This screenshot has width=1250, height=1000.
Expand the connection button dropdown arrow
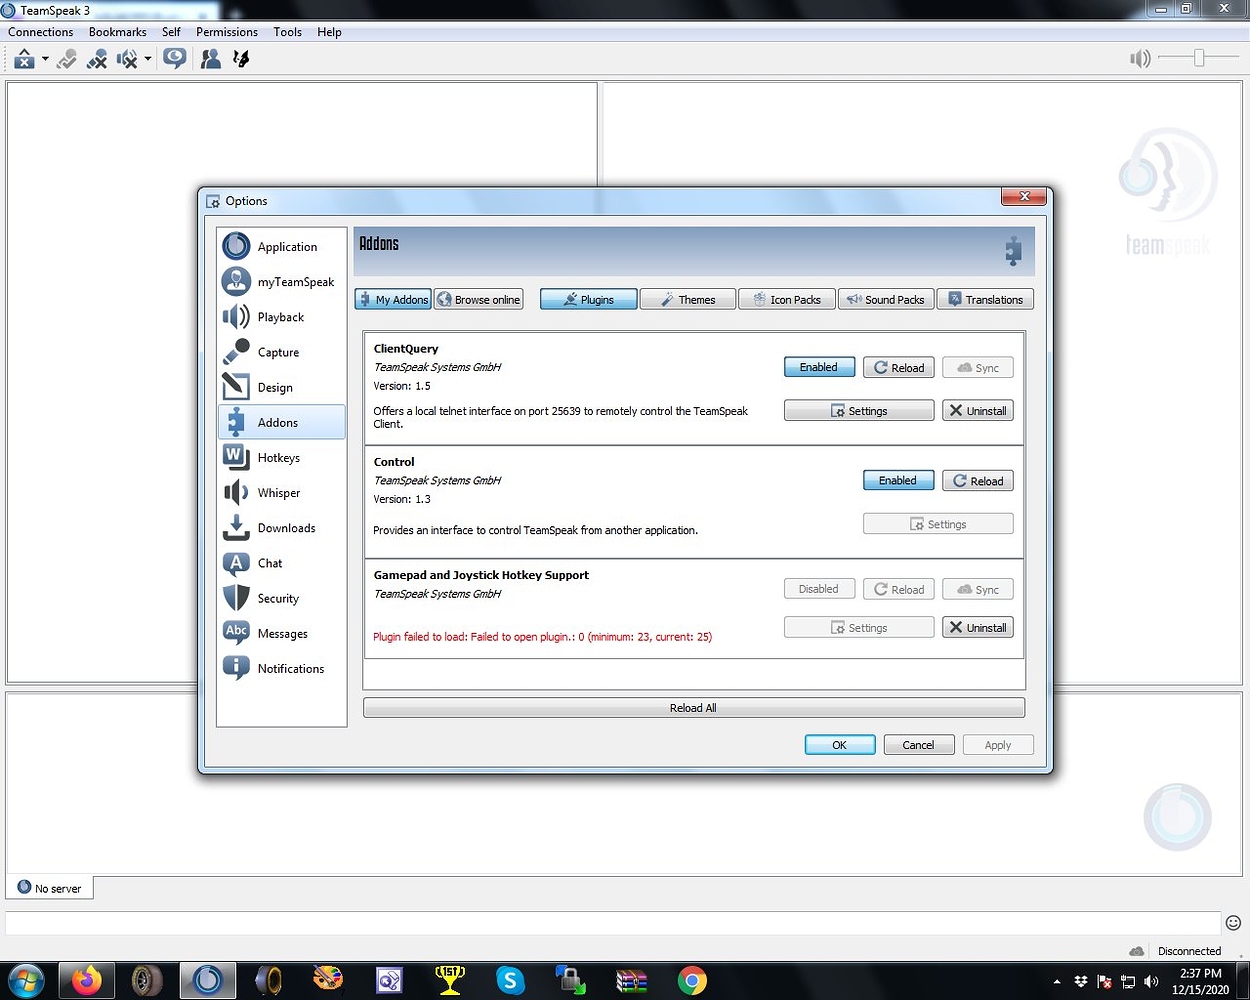[44, 58]
